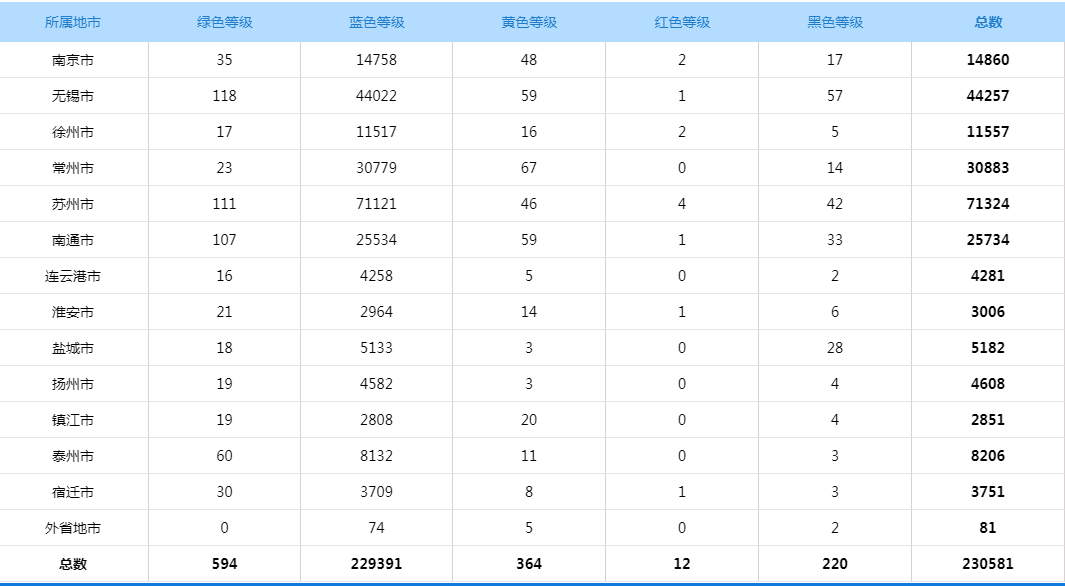
Task: Select the 蓝色等级 column header
Action: pos(376,22)
